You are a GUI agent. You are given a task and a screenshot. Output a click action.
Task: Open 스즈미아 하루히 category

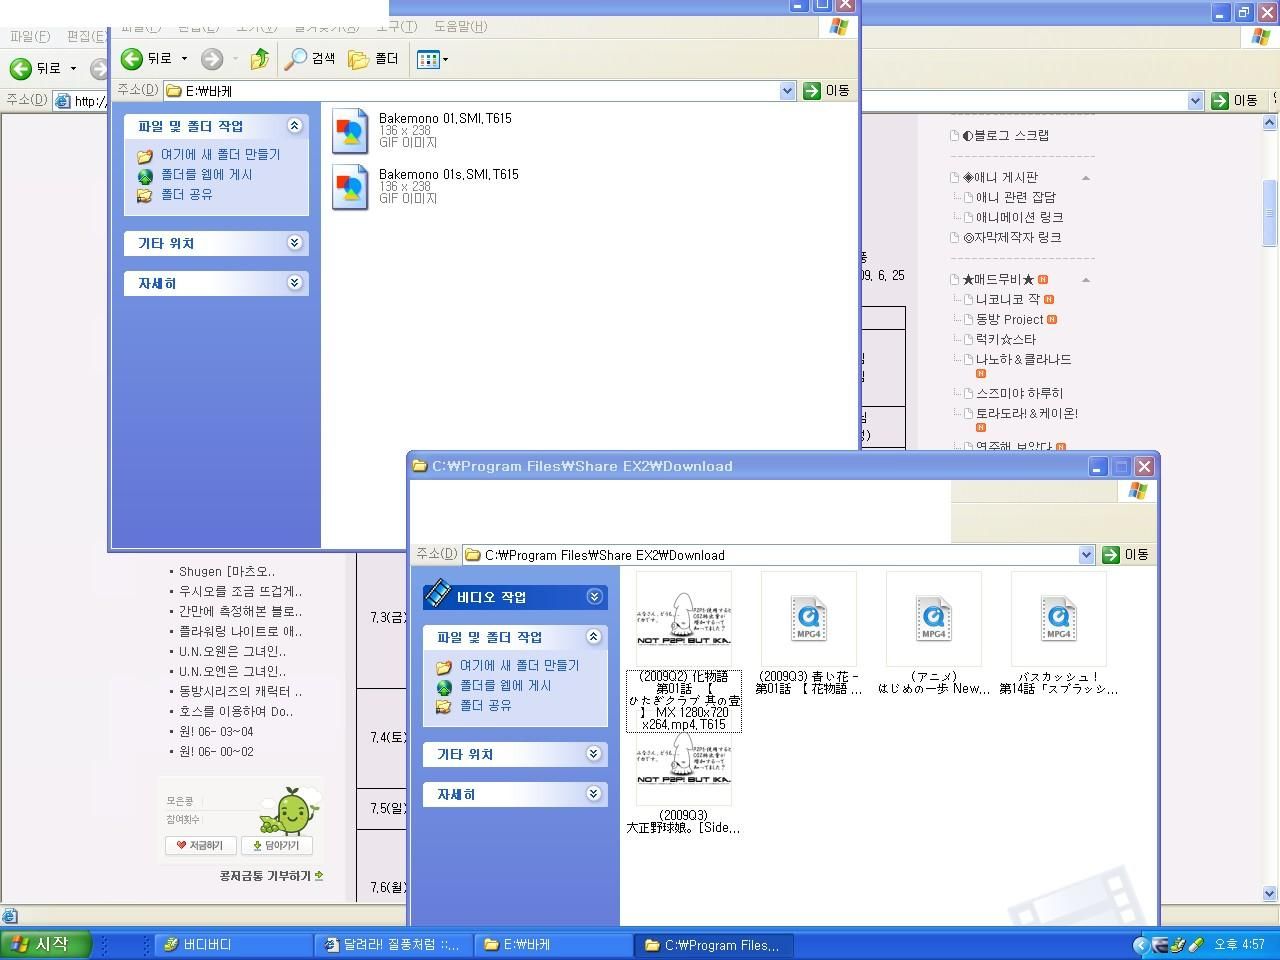click(1019, 394)
